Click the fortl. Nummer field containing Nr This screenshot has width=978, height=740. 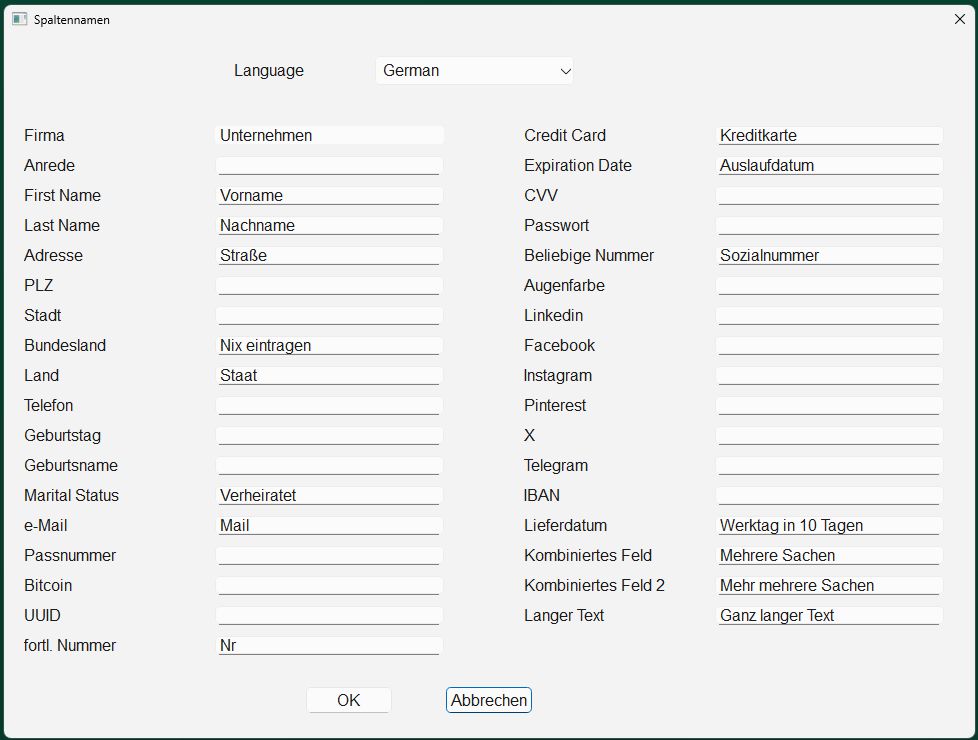[329, 645]
